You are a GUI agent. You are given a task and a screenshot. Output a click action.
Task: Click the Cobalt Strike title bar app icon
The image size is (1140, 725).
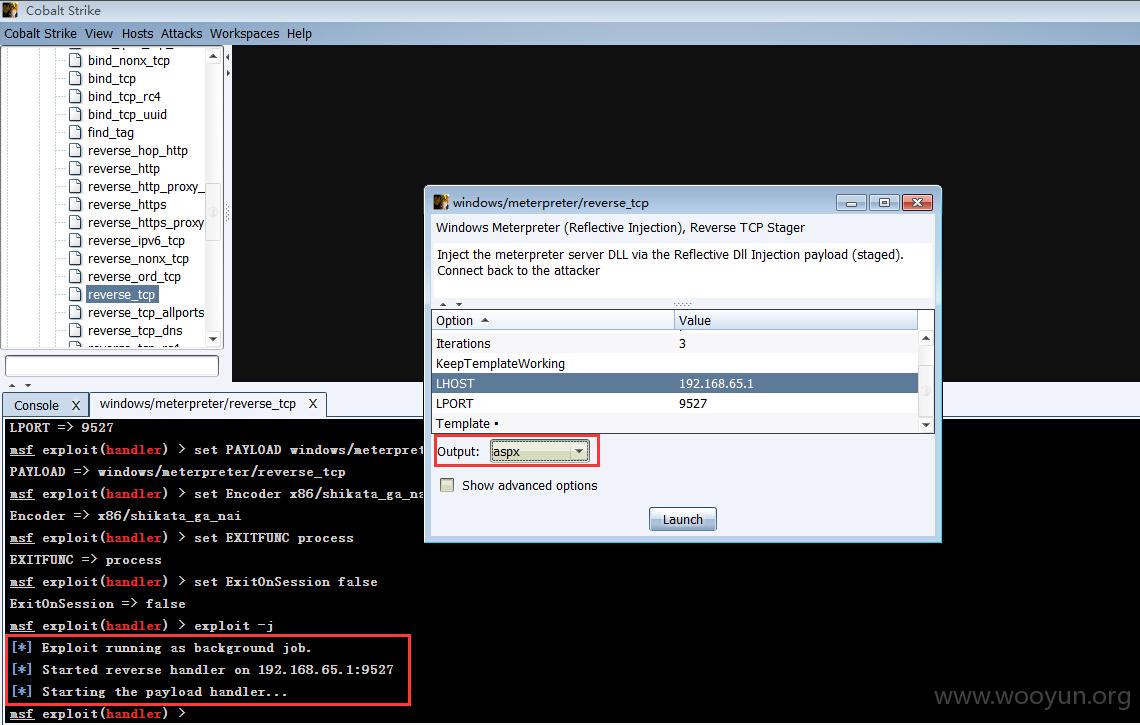[x=10, y=10]
